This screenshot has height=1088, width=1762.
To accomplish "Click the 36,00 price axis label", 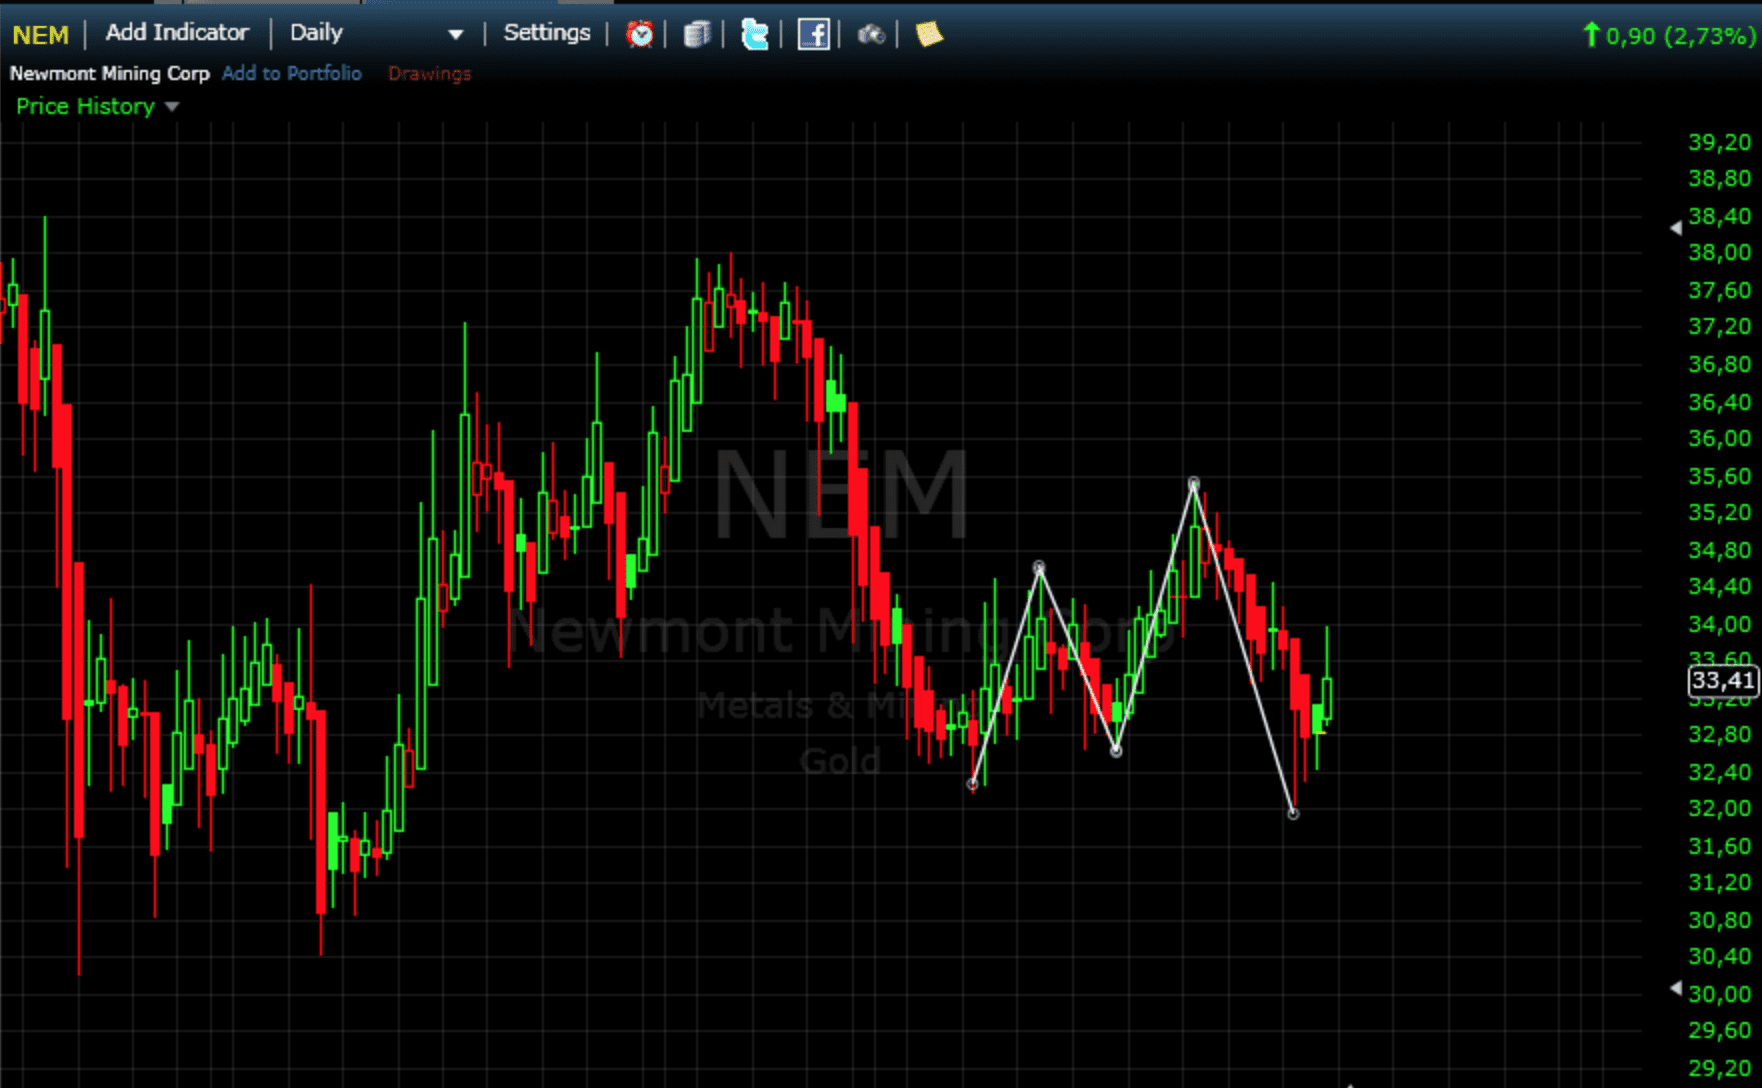I will [x=1719, y=438].
